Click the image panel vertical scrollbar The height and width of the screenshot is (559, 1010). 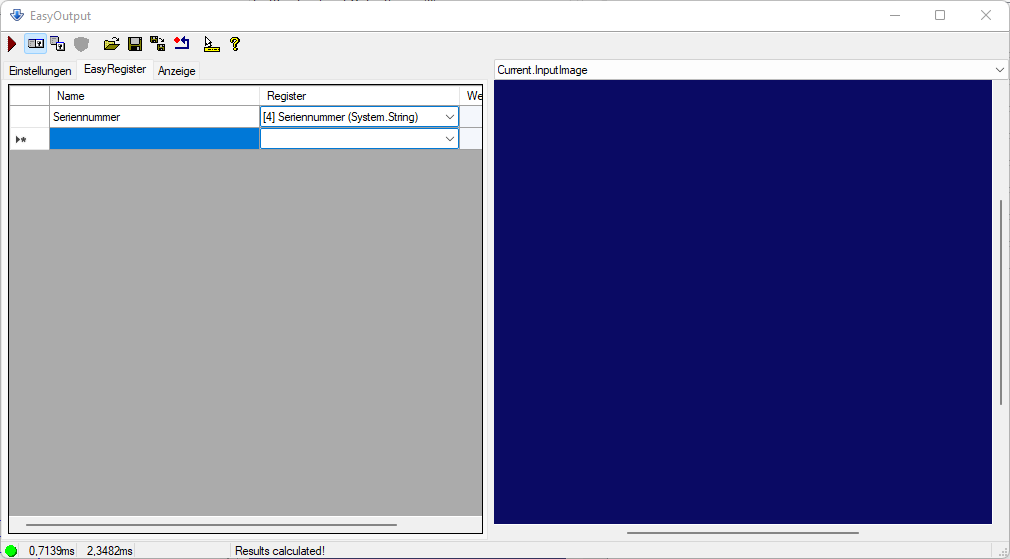1001,302
